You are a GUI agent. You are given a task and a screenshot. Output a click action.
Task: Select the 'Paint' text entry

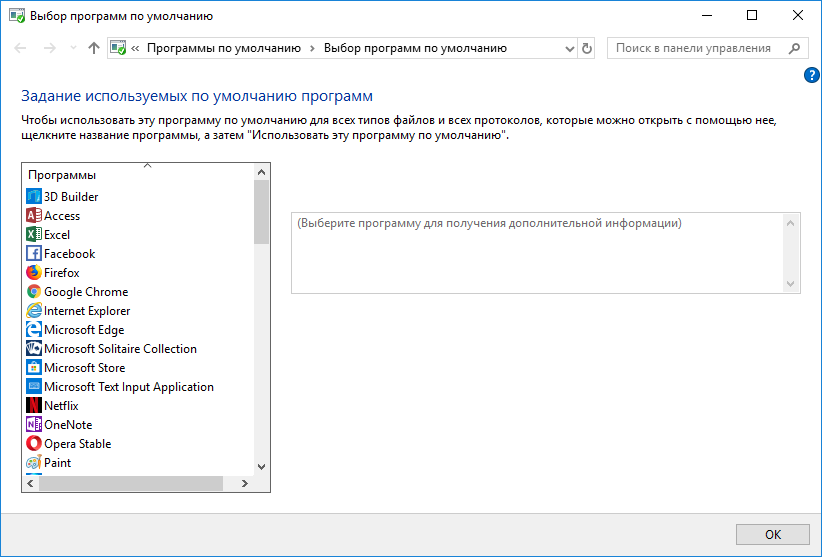[x=58, y=463]
